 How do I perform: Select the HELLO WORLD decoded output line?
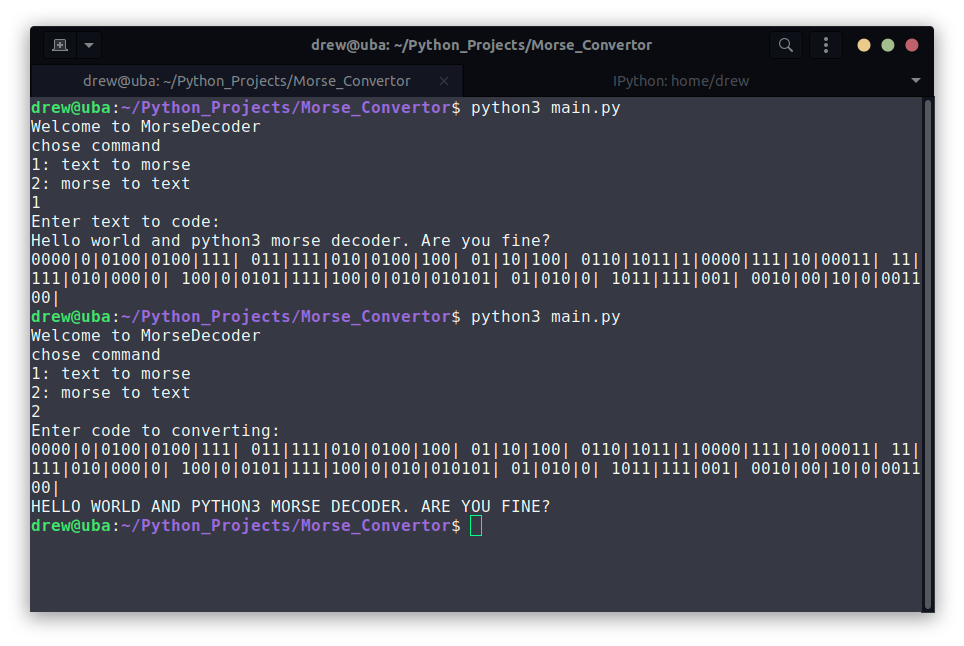pos(288,506)
